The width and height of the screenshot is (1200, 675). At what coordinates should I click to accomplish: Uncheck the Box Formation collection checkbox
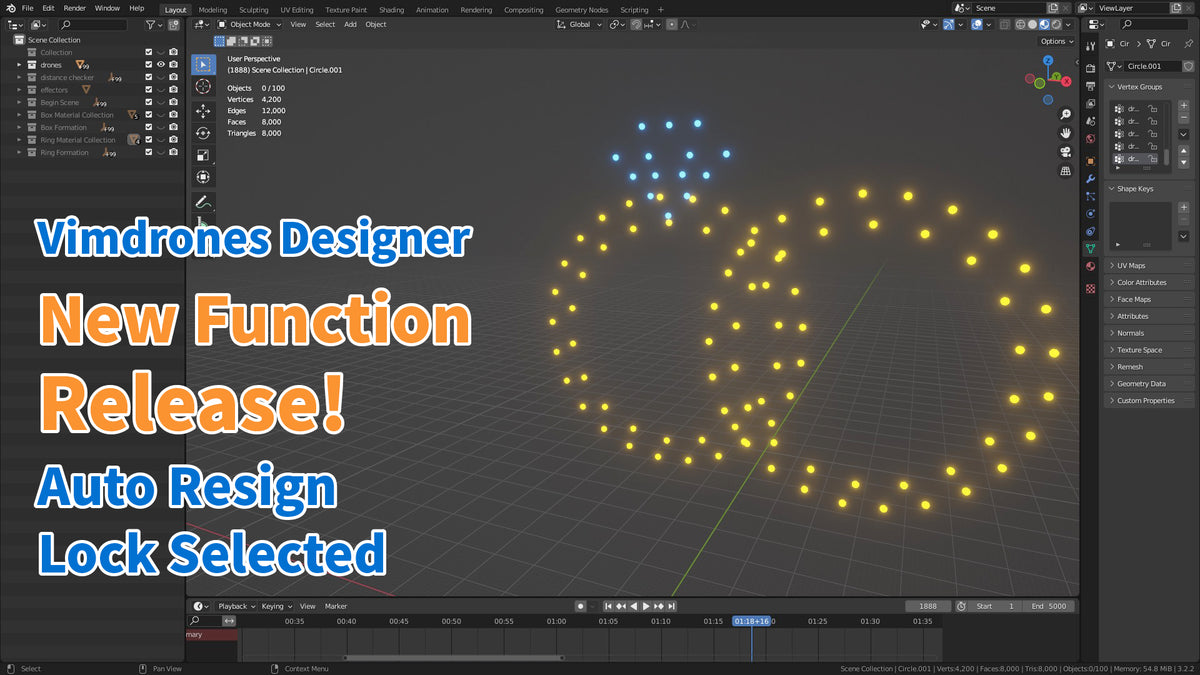click(x=149, y=127)
